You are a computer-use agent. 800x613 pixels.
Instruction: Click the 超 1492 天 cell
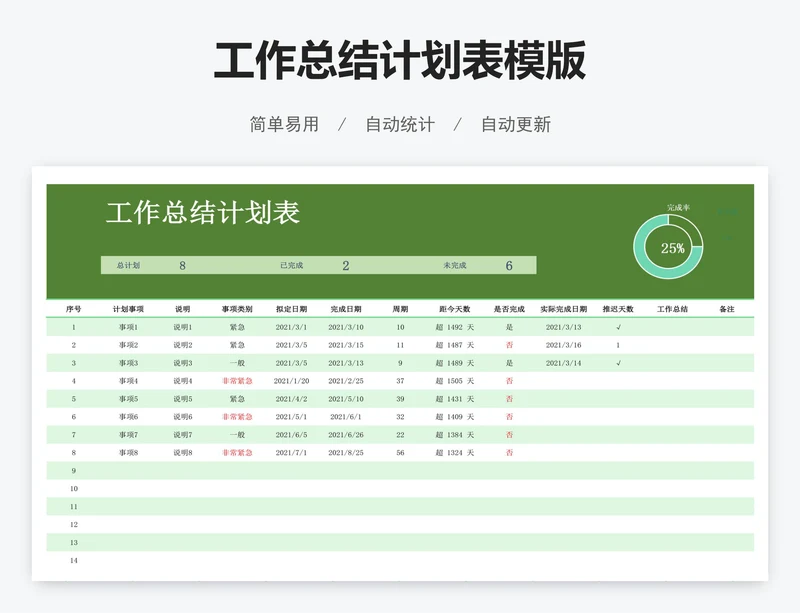coord(455,327)
